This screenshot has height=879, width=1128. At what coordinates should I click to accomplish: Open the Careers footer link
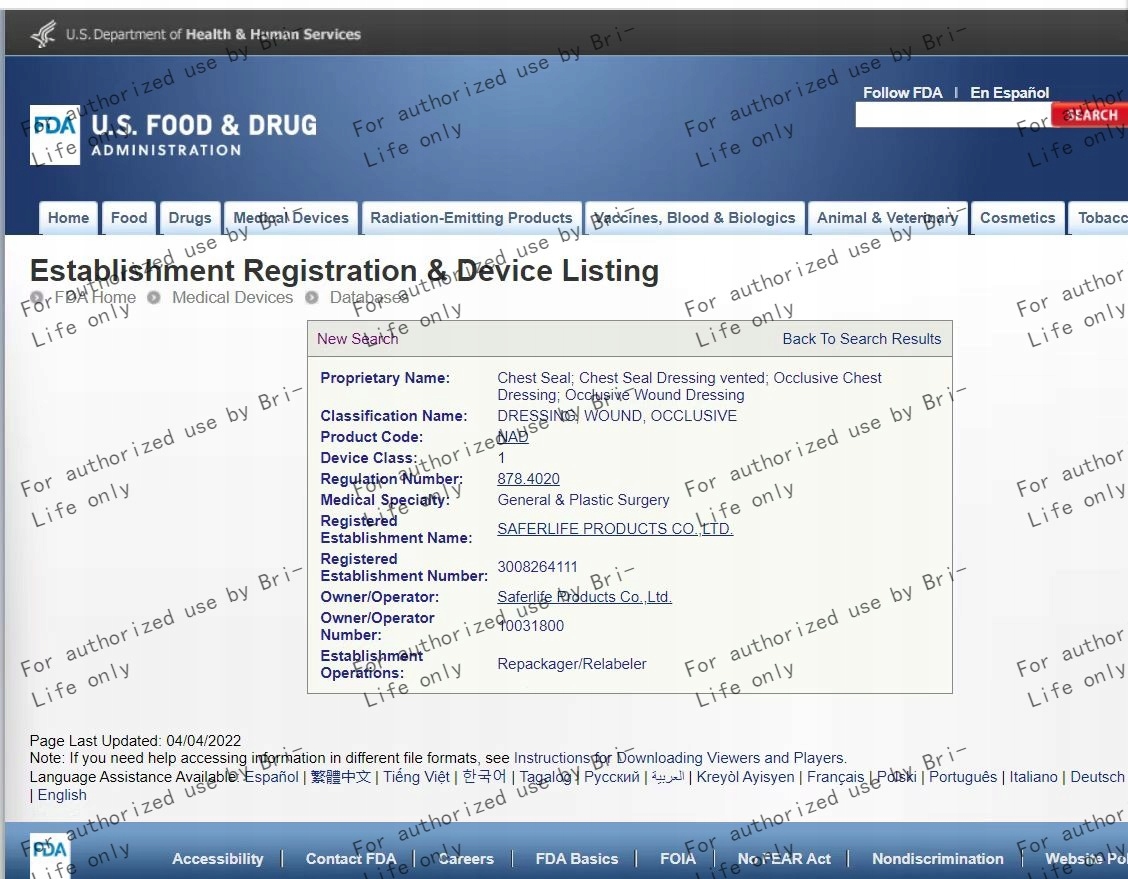[466, 859]
